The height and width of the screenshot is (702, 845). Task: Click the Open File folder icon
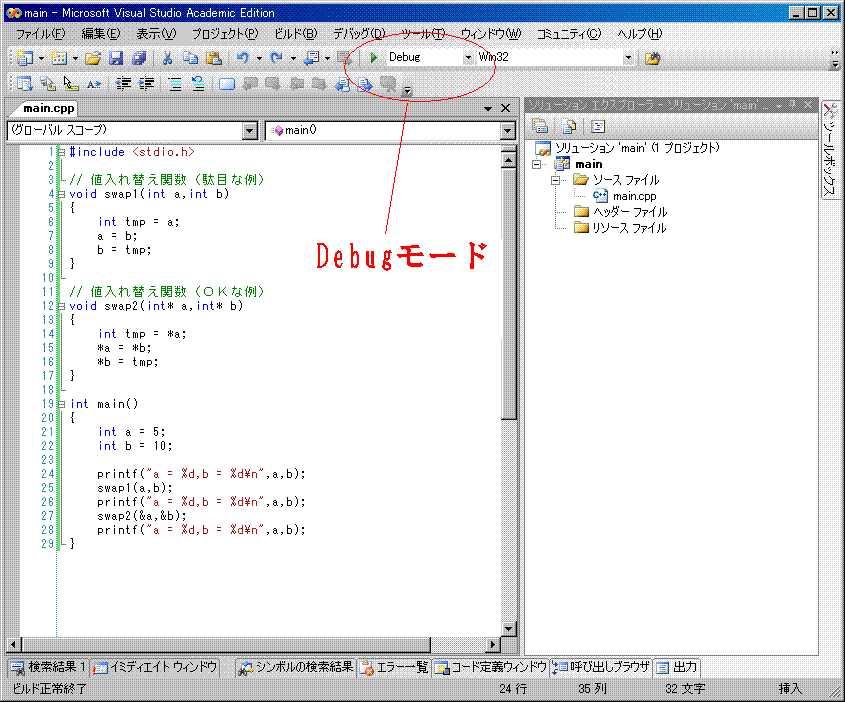tap(93, 58)
